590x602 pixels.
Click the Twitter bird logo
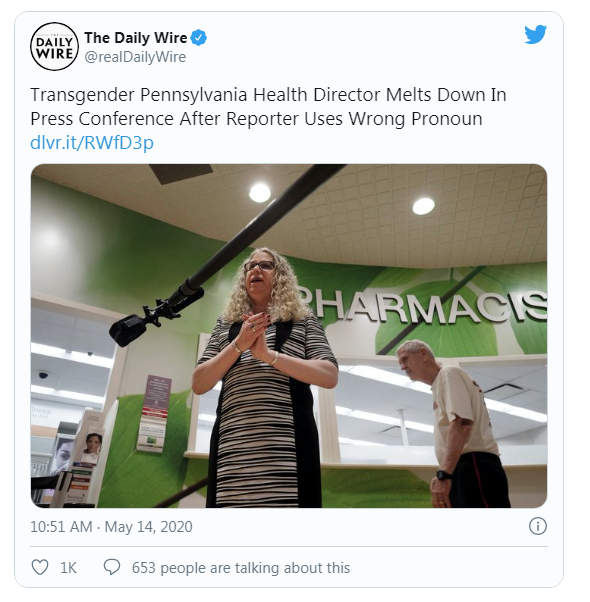click(535, 35)
